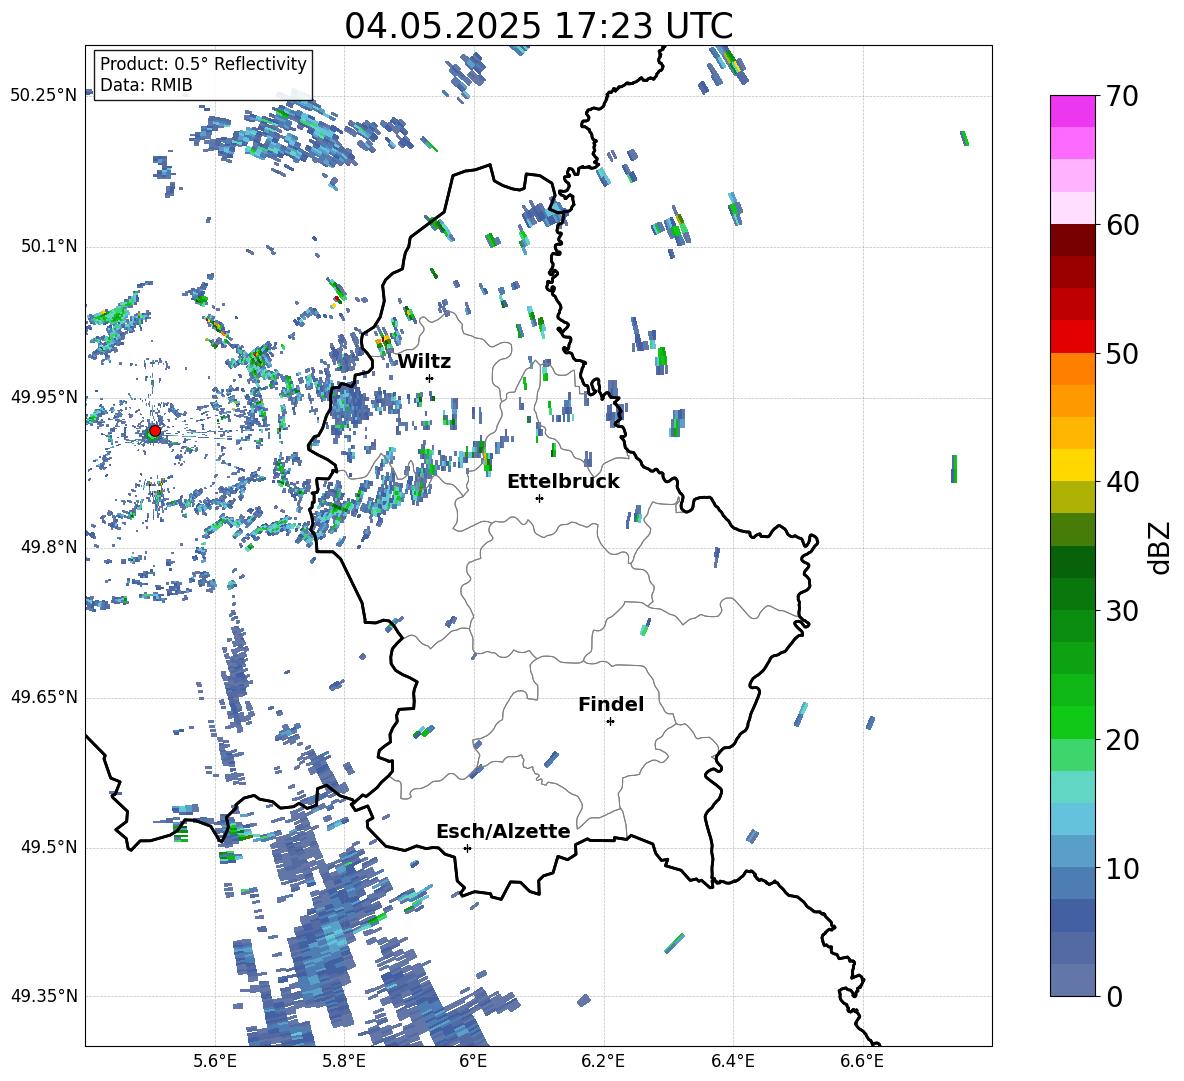
Task: Click the 49.8°N latitude label
Action: coord(49,547)
